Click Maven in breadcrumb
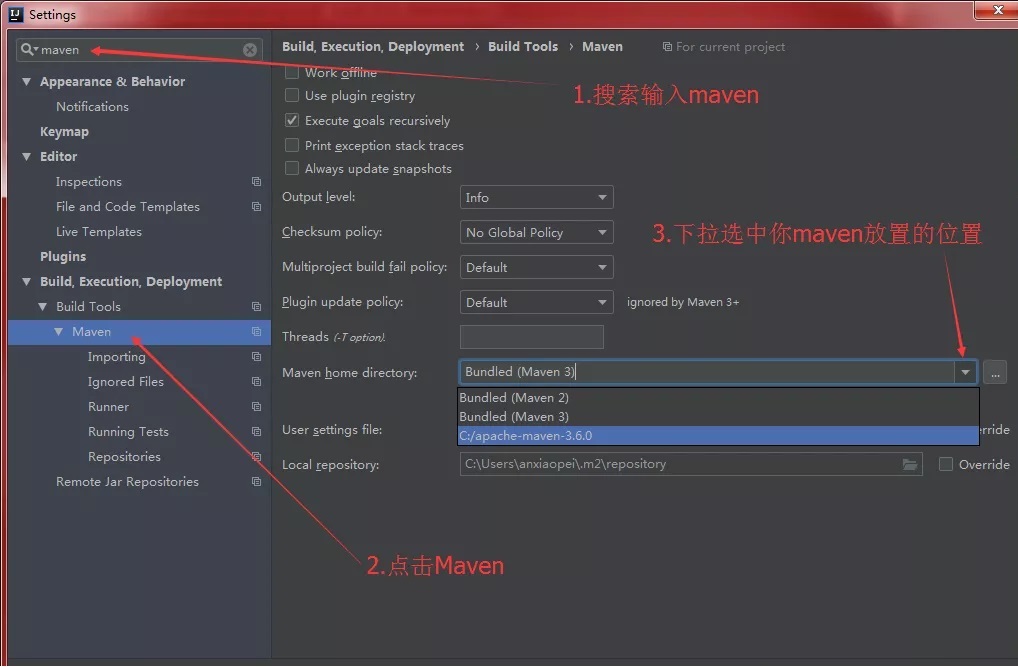This screenshot has height=667, width=1018. click(602, 47)
